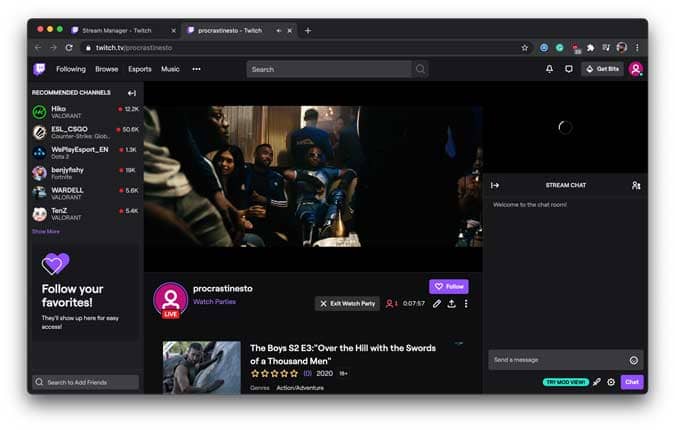
Task: Click Exit Watch Party button
Action: point(347,303)
